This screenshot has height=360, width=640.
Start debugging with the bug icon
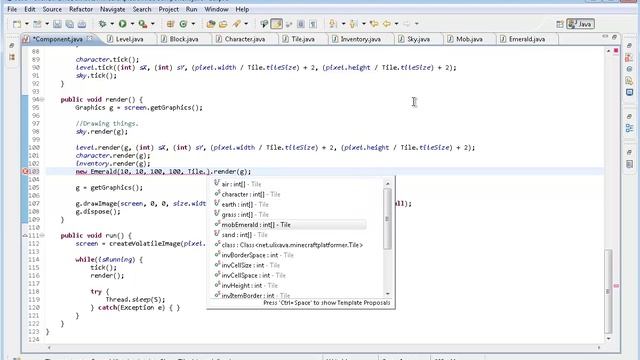tap(102, 24)
